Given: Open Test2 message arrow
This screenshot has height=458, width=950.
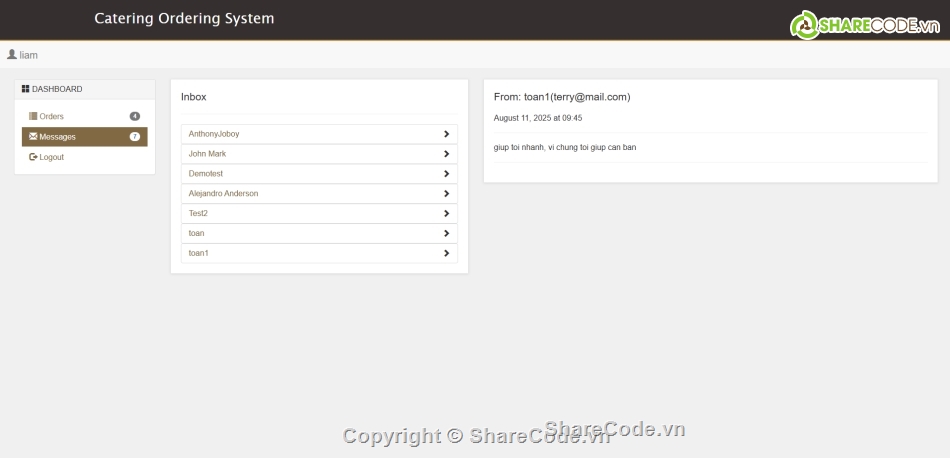Looking at the screenshot, I should pos(447,213).
